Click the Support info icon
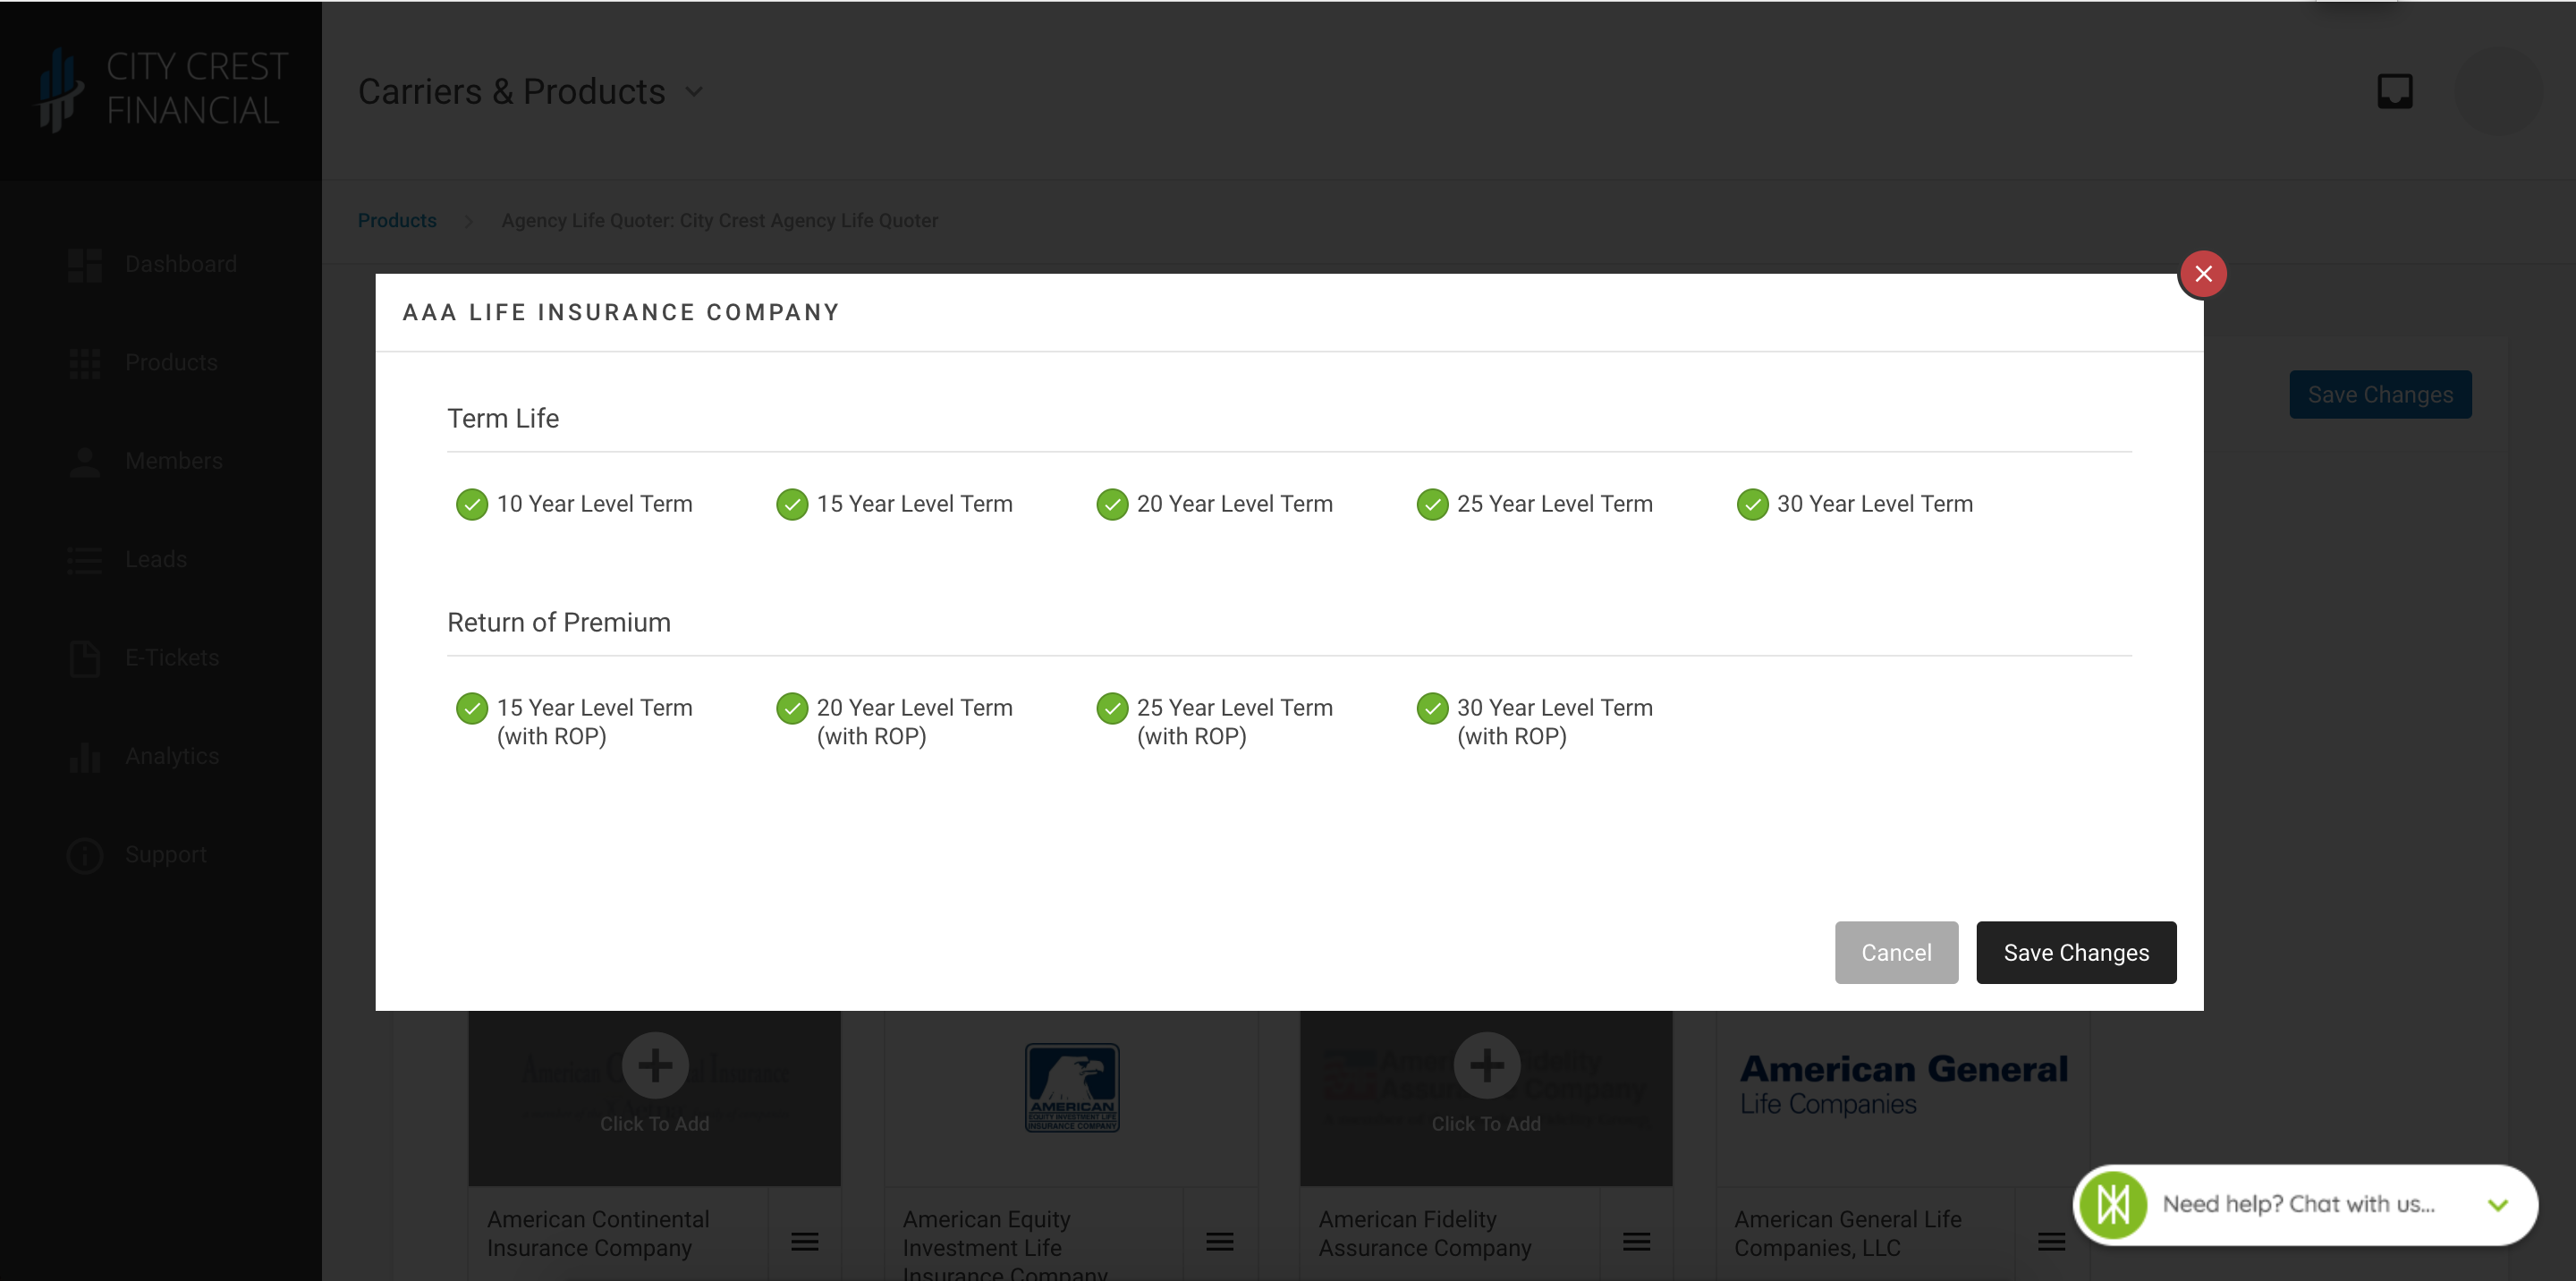2576x1281 pixels. (85, 856)
